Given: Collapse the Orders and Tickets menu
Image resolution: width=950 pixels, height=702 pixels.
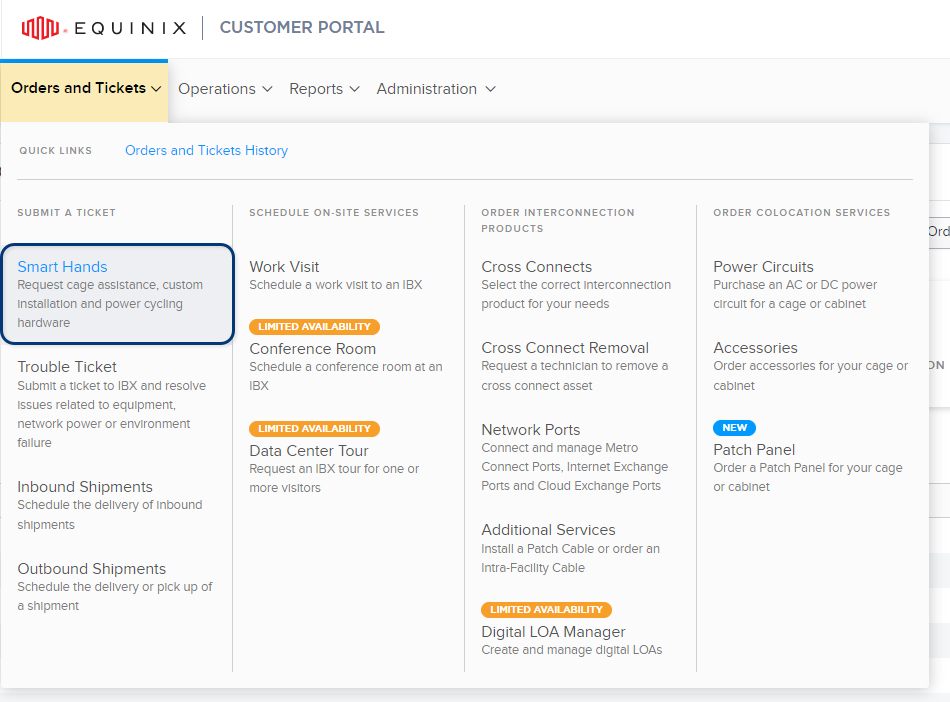Looking at the screenshot, I should (x=85, y=88).
